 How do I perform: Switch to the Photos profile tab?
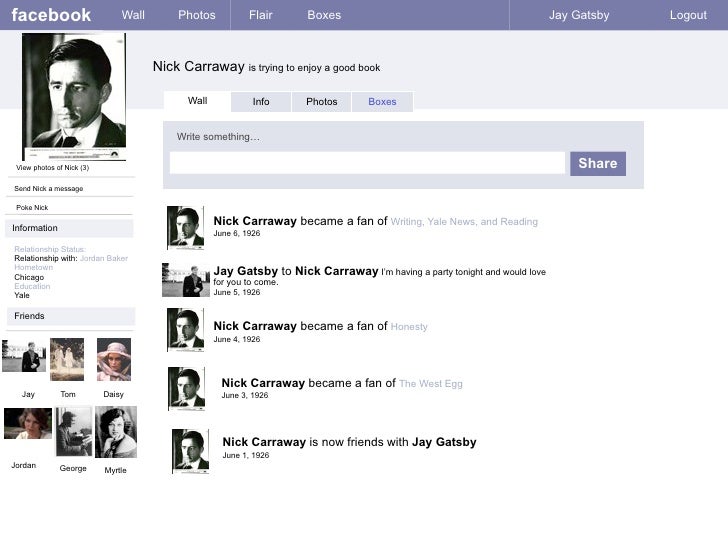pos(321,102)
